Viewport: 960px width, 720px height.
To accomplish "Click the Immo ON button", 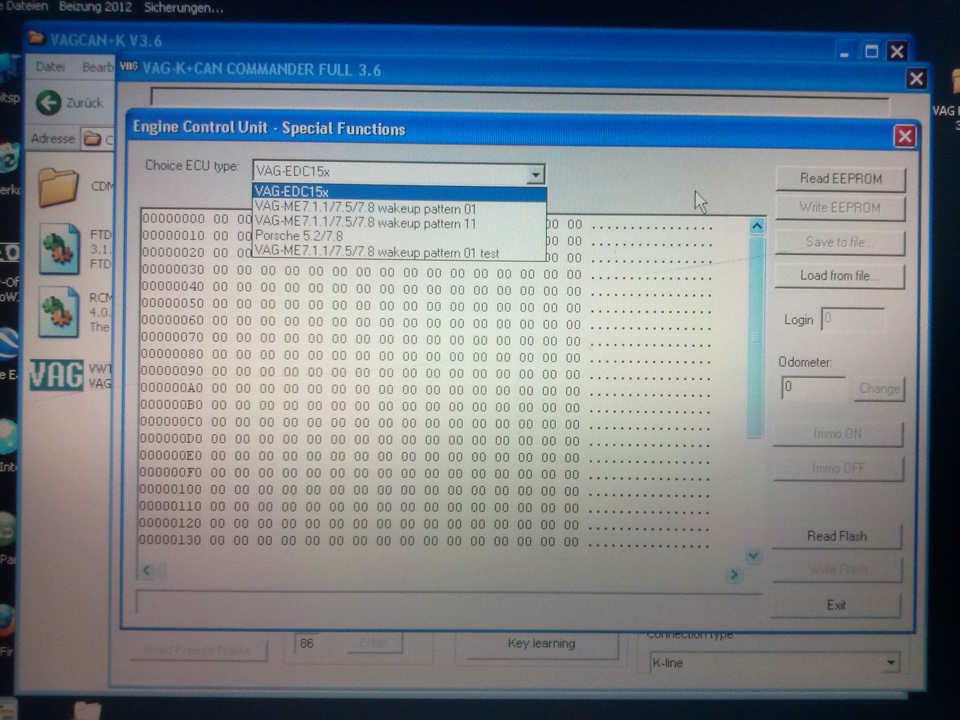I will click(838, 434).
